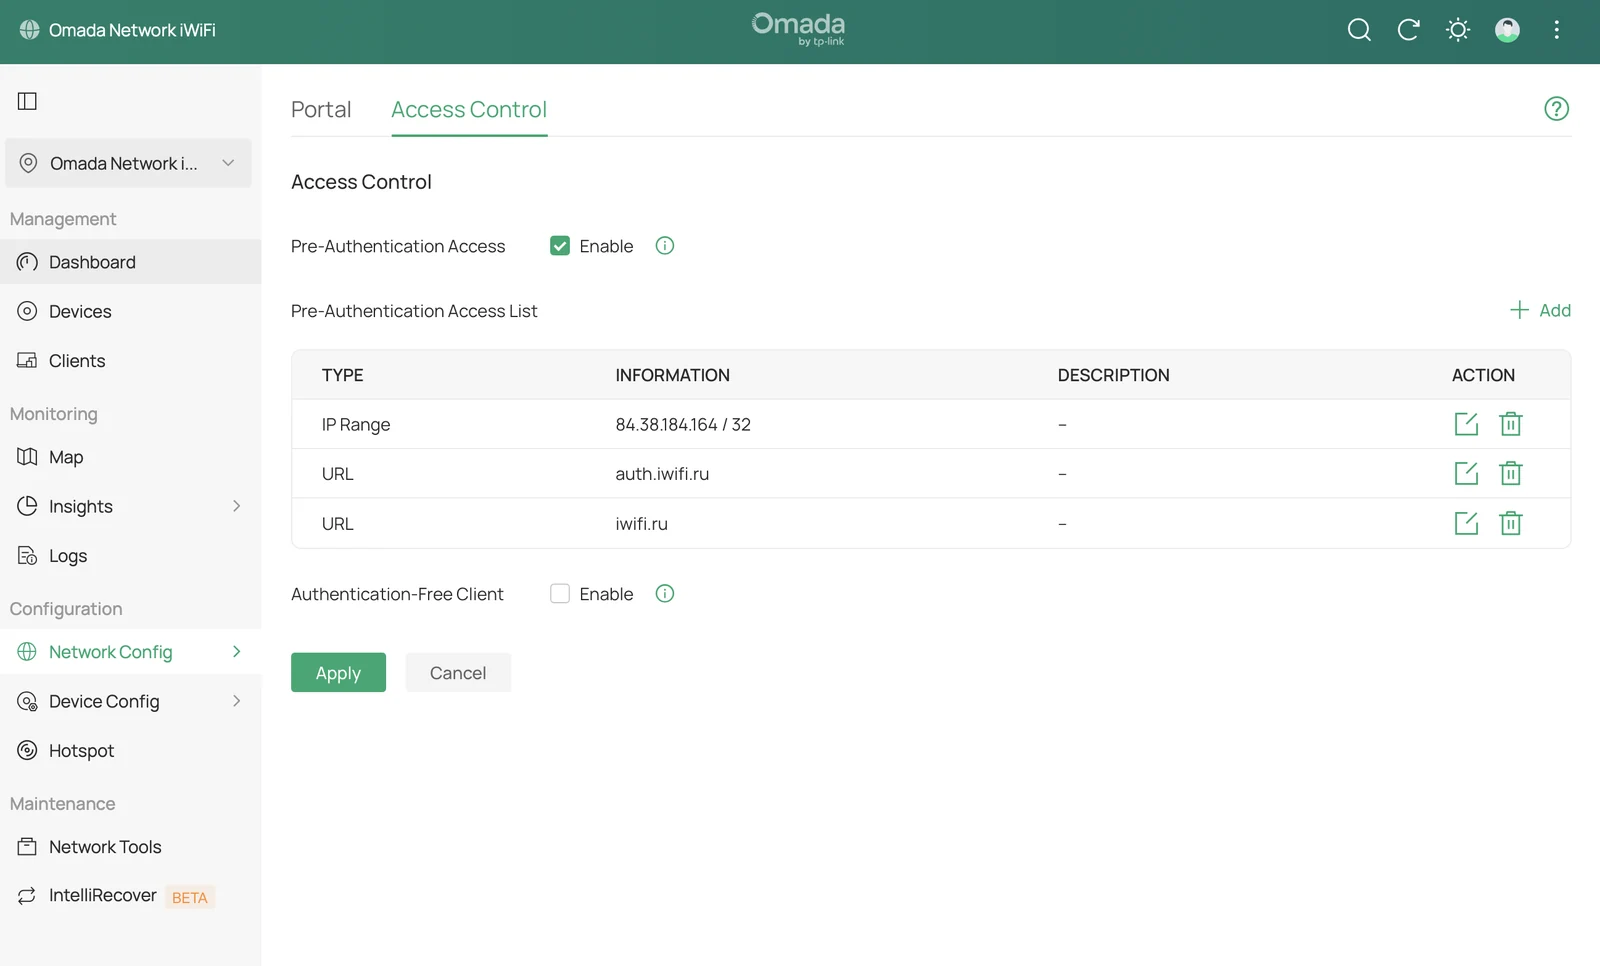This screenshot has height=966, width=1600.
Task: Open the Omada Network site selector dropdown
Action: (128, 163)
